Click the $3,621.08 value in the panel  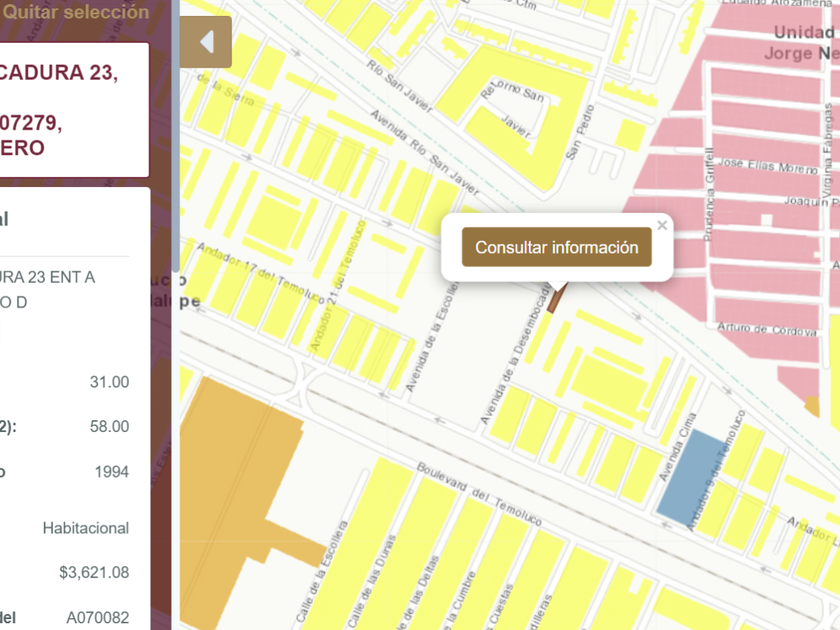point(94,572)
